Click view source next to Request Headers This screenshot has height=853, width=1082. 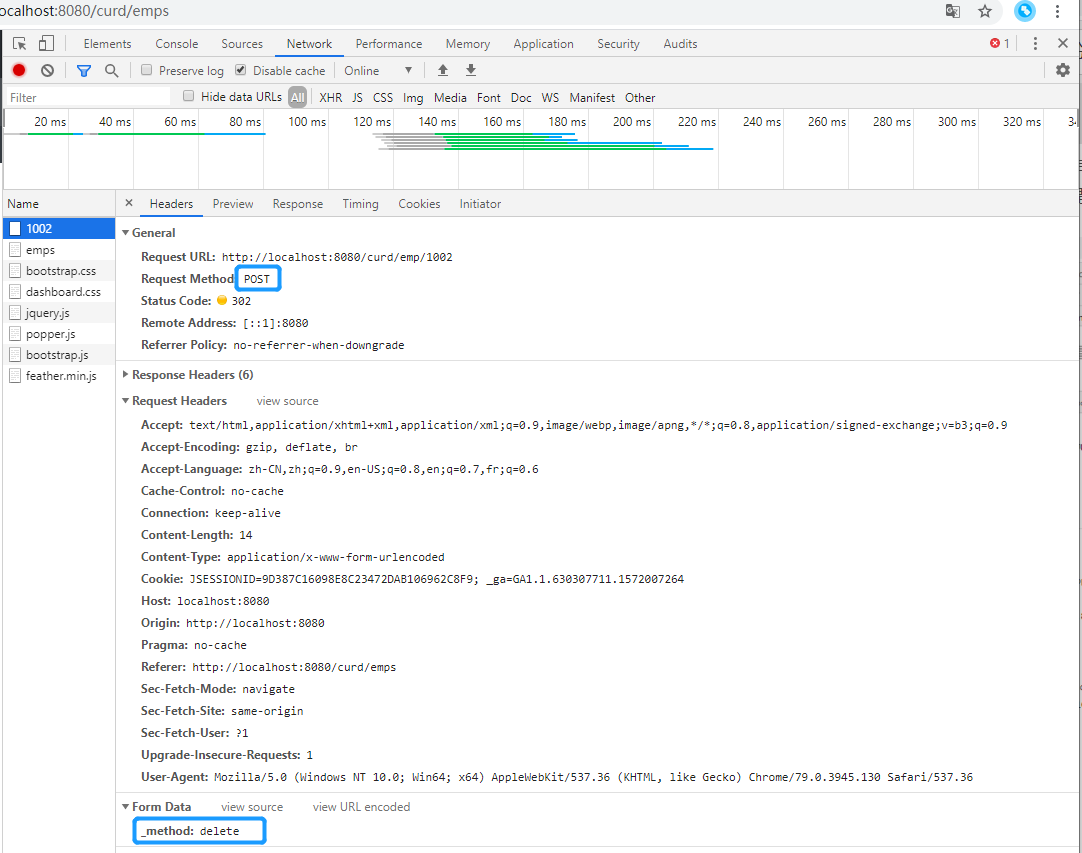coord(287,400)
